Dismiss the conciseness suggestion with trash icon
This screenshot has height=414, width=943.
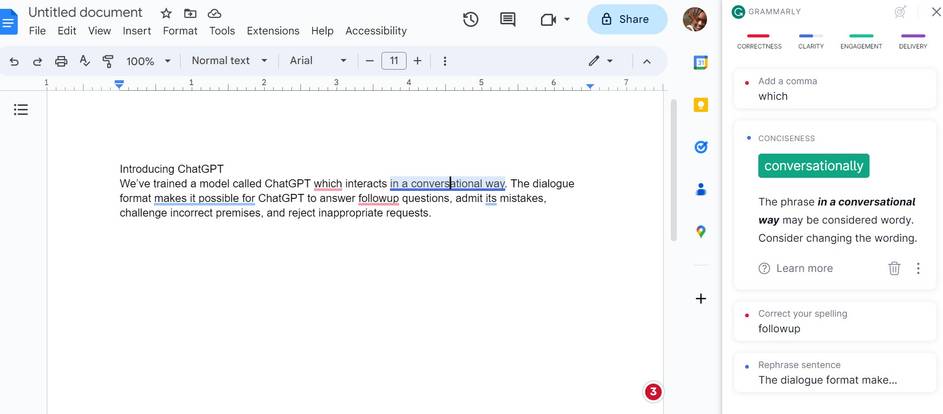(x=894, y=268)
